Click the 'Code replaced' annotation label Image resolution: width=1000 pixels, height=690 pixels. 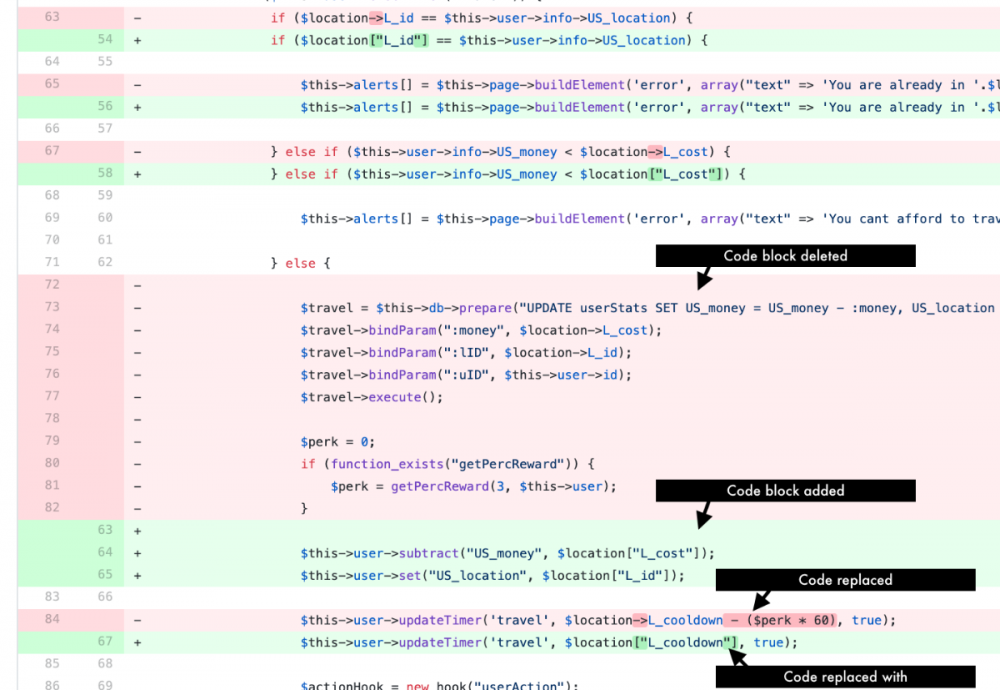point(845,579)
